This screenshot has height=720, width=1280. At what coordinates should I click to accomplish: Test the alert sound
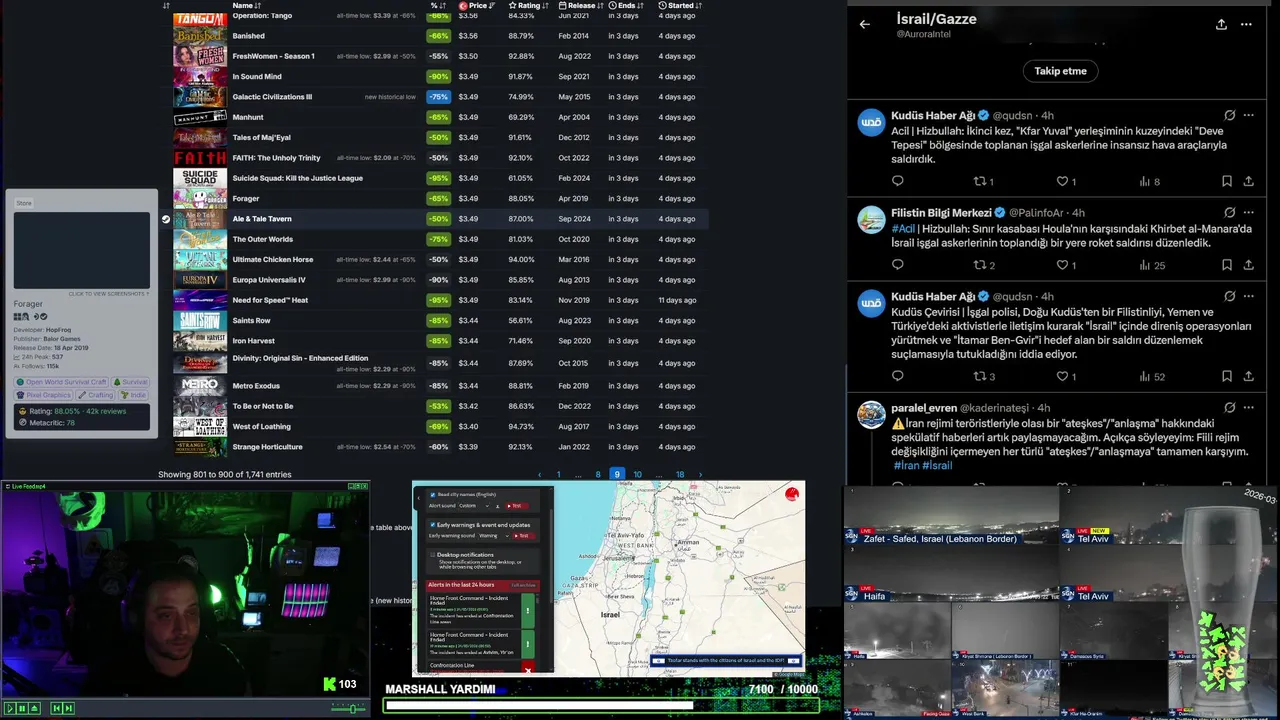(x=517, y=506)
